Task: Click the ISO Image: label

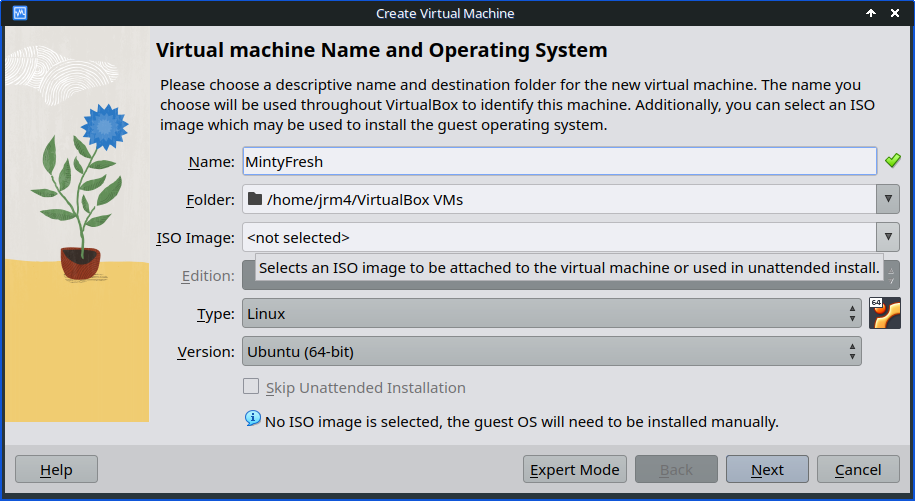Action: [x=195, y=238]
